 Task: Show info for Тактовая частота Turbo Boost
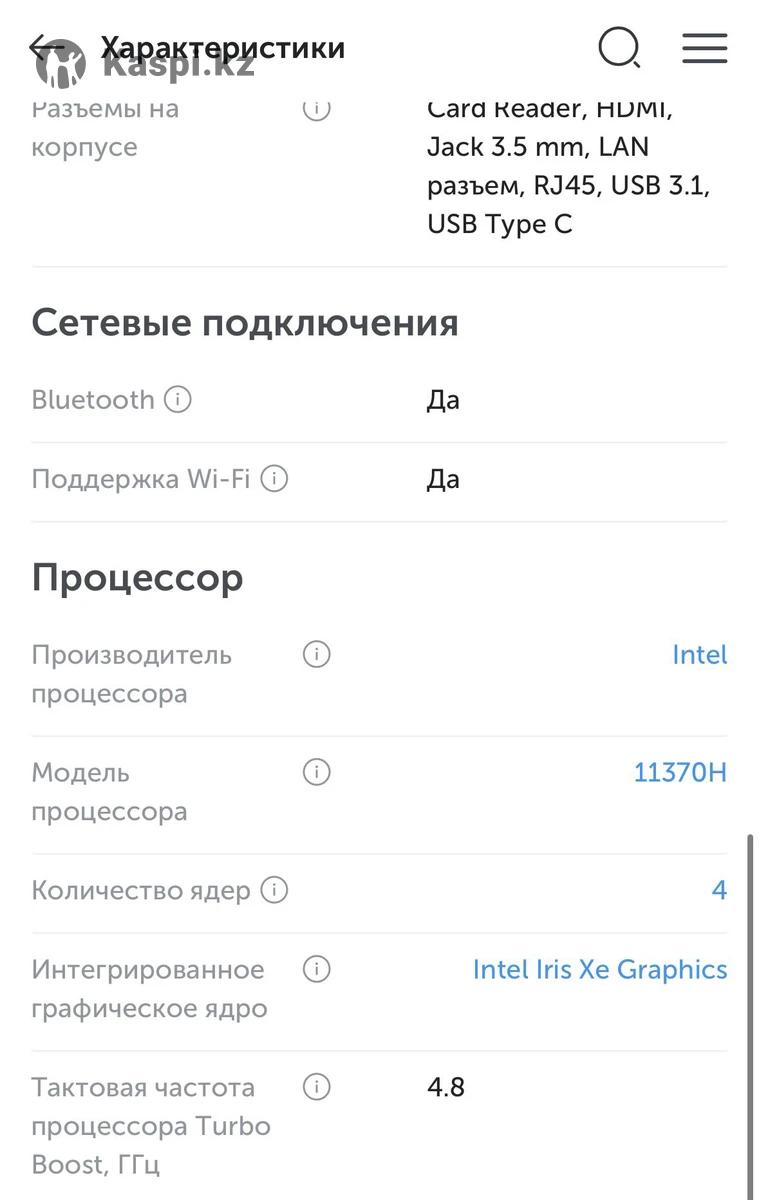click(x=316, y=1087)
